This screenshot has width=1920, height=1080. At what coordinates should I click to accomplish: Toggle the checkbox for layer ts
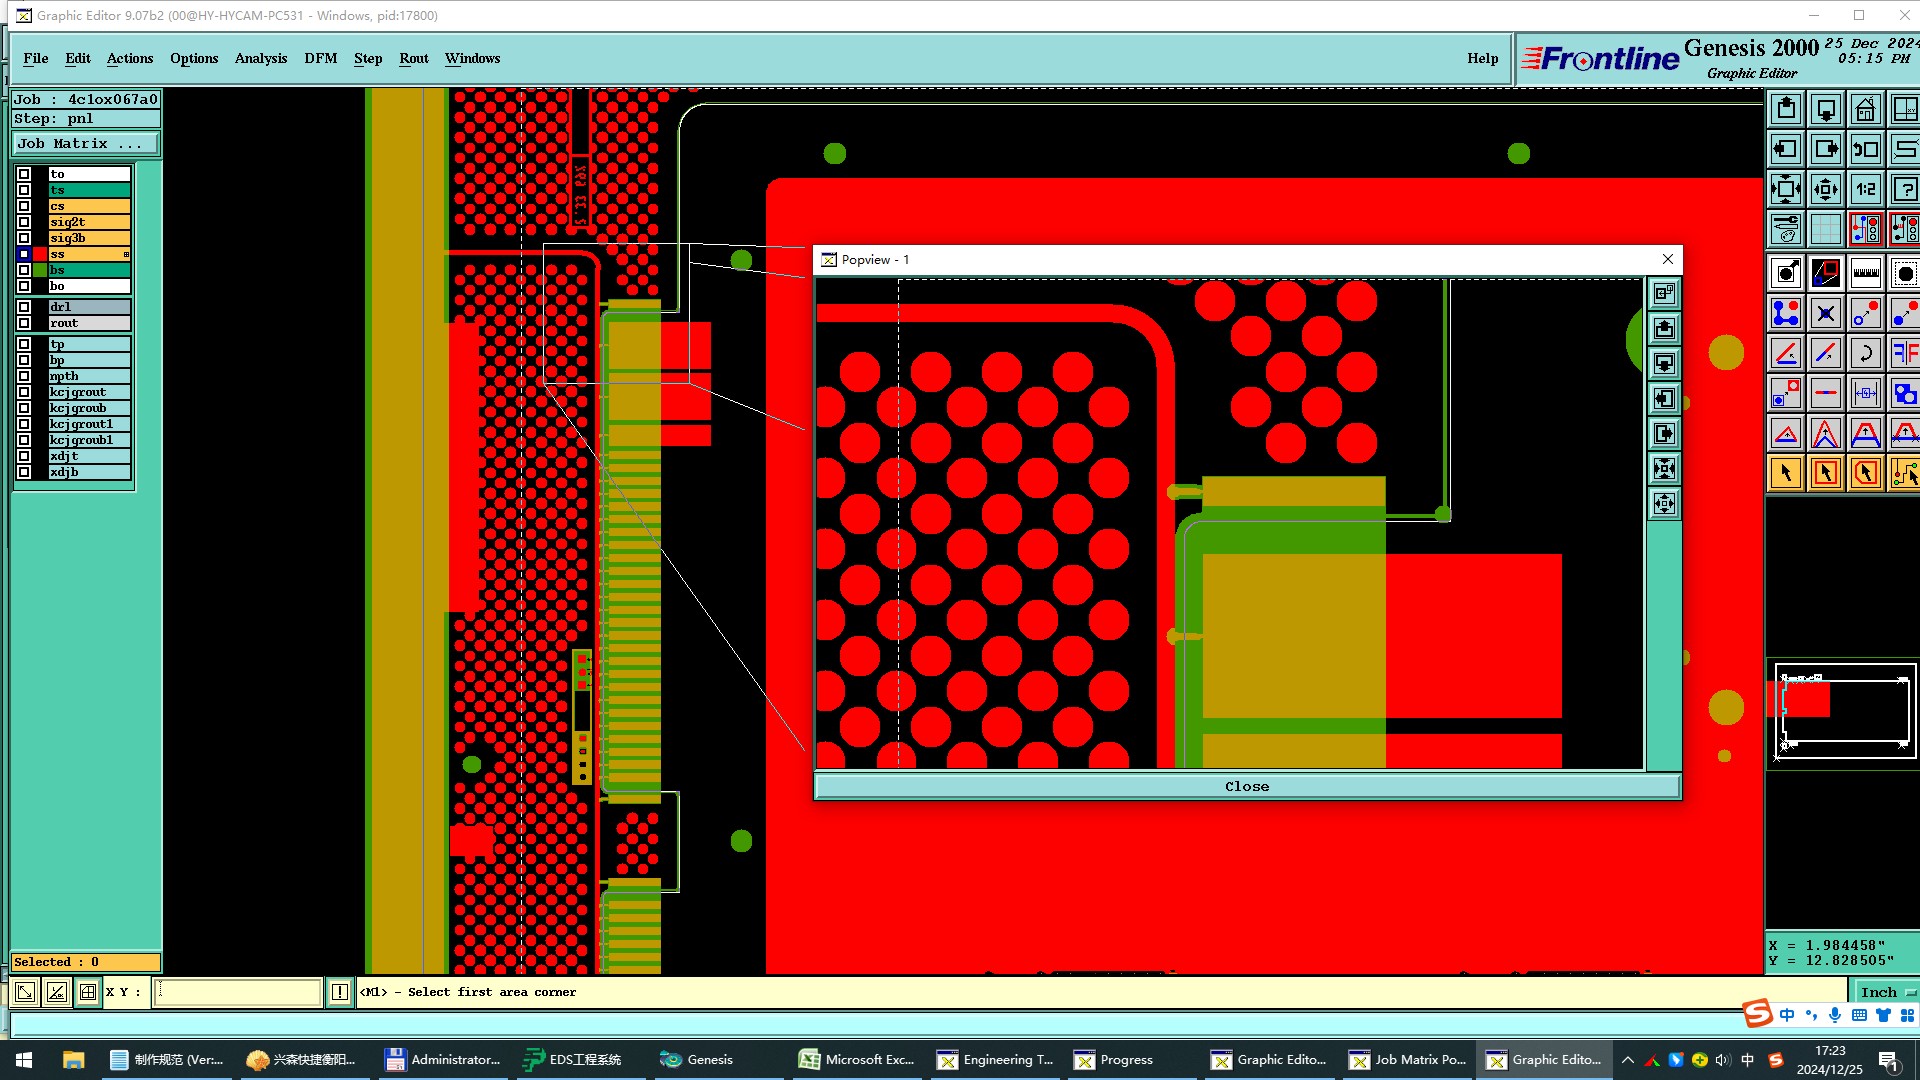tap(24, 190)
